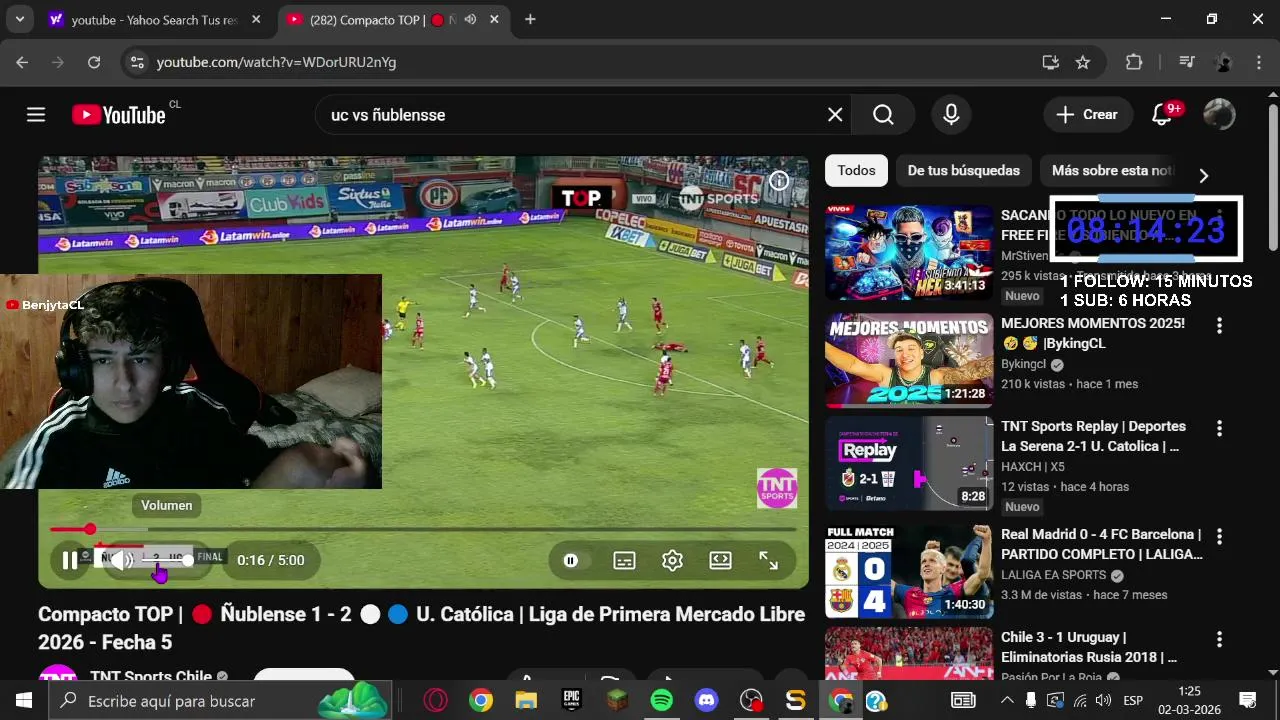Close the Yahoo Search tab
This screenshot has width=1280, height=720.
point(256,20)
